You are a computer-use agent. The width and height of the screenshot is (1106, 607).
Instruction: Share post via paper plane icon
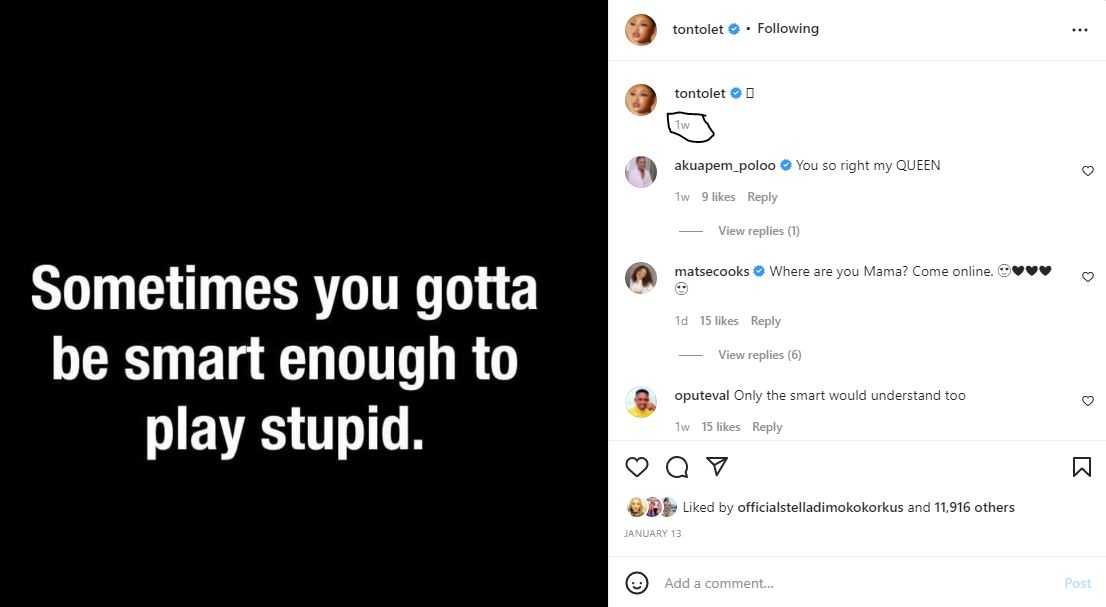point(717,467)
